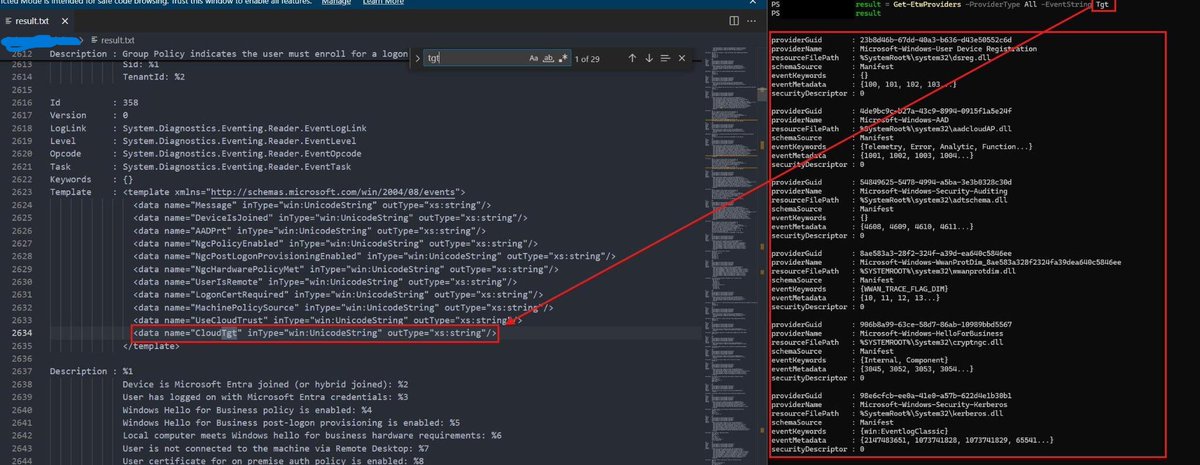Open the Learn More link
This screenshot has width=1200, height=465.
383,4
